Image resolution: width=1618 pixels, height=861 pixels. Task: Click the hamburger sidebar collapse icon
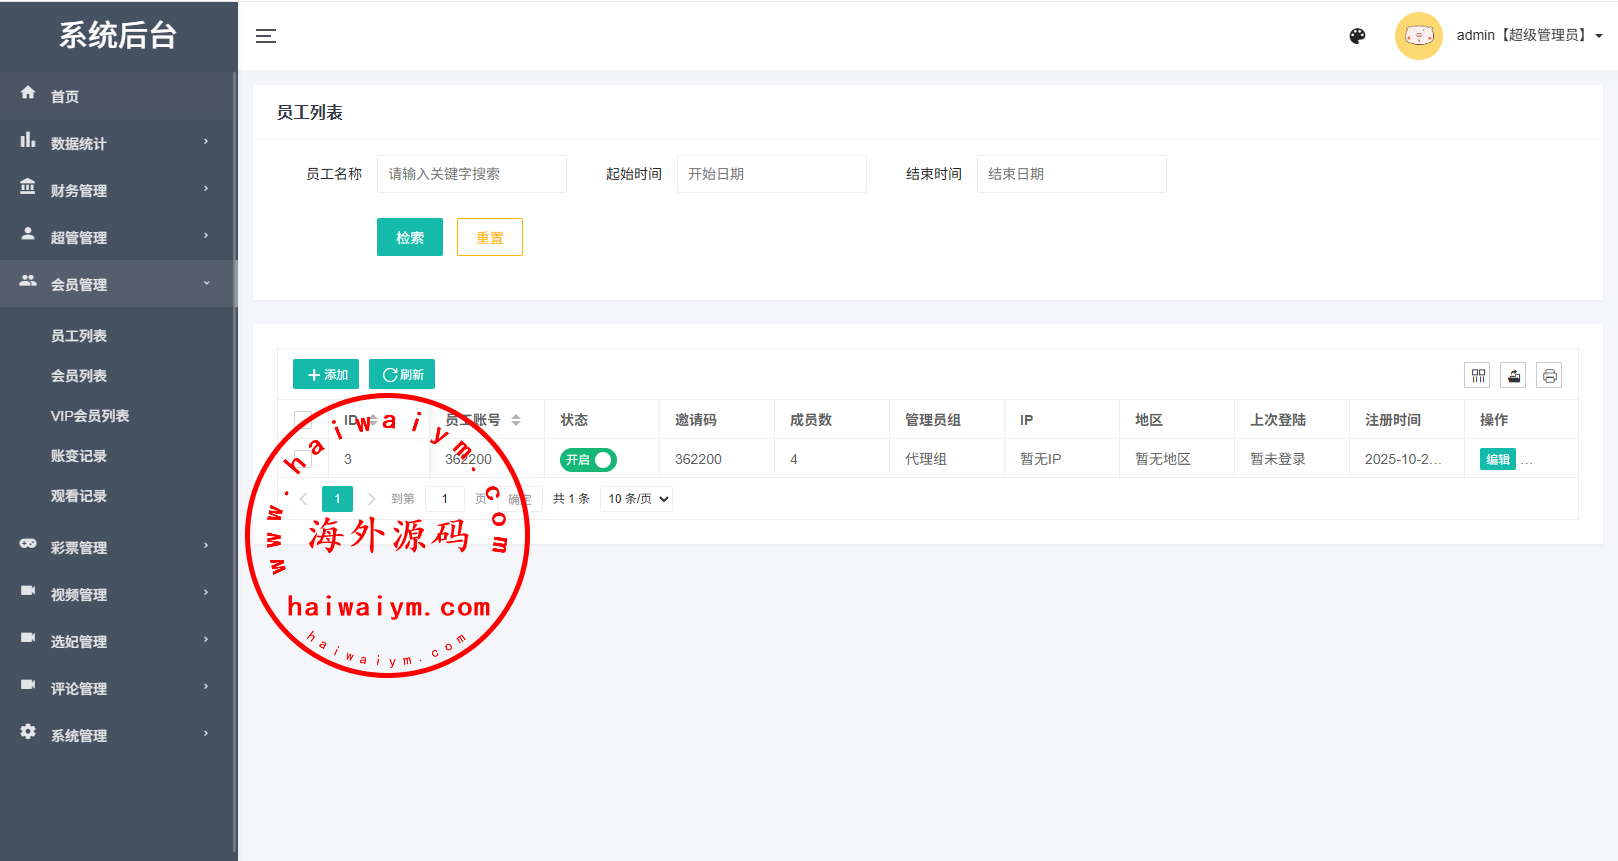[266, 36]
